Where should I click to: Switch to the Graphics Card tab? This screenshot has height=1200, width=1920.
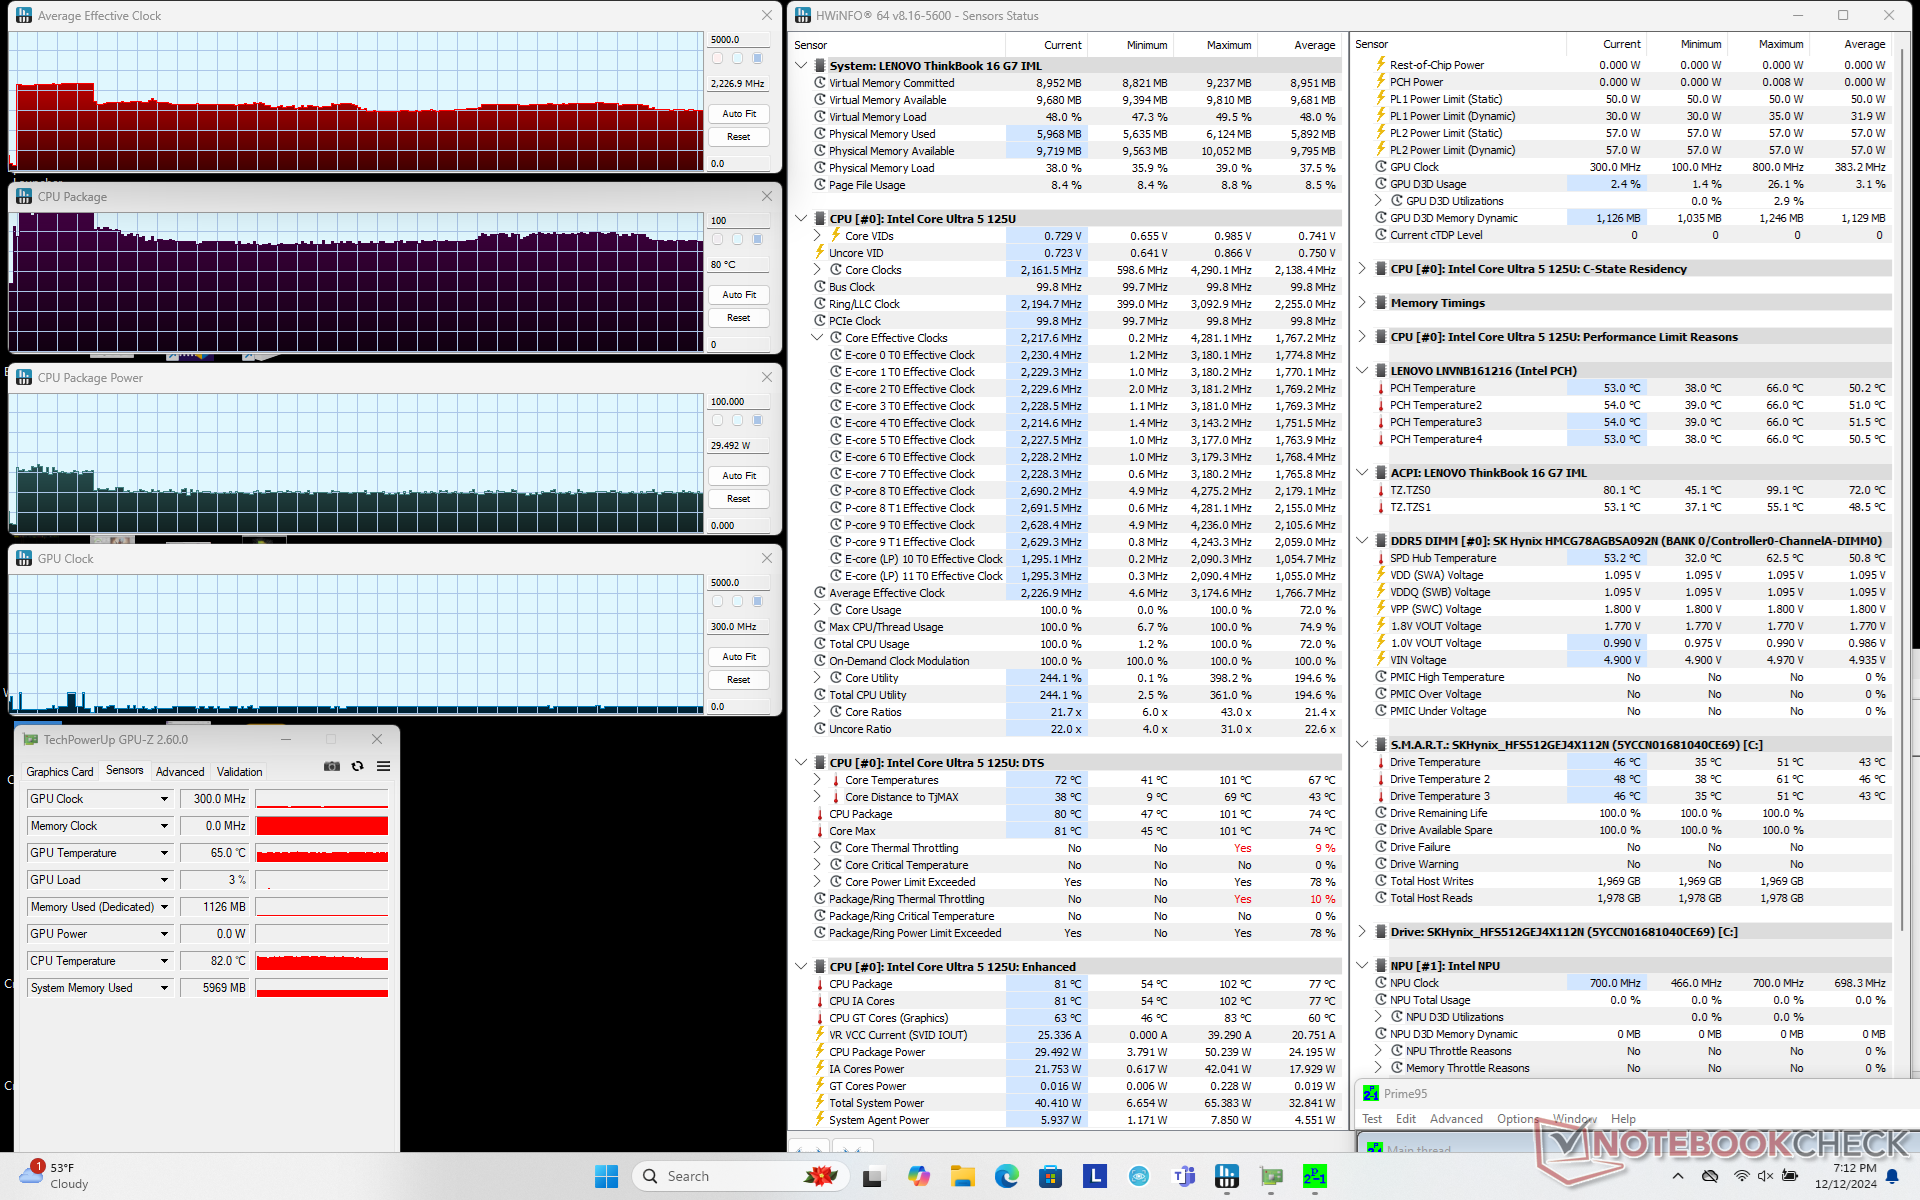click(x=59, y=771)
